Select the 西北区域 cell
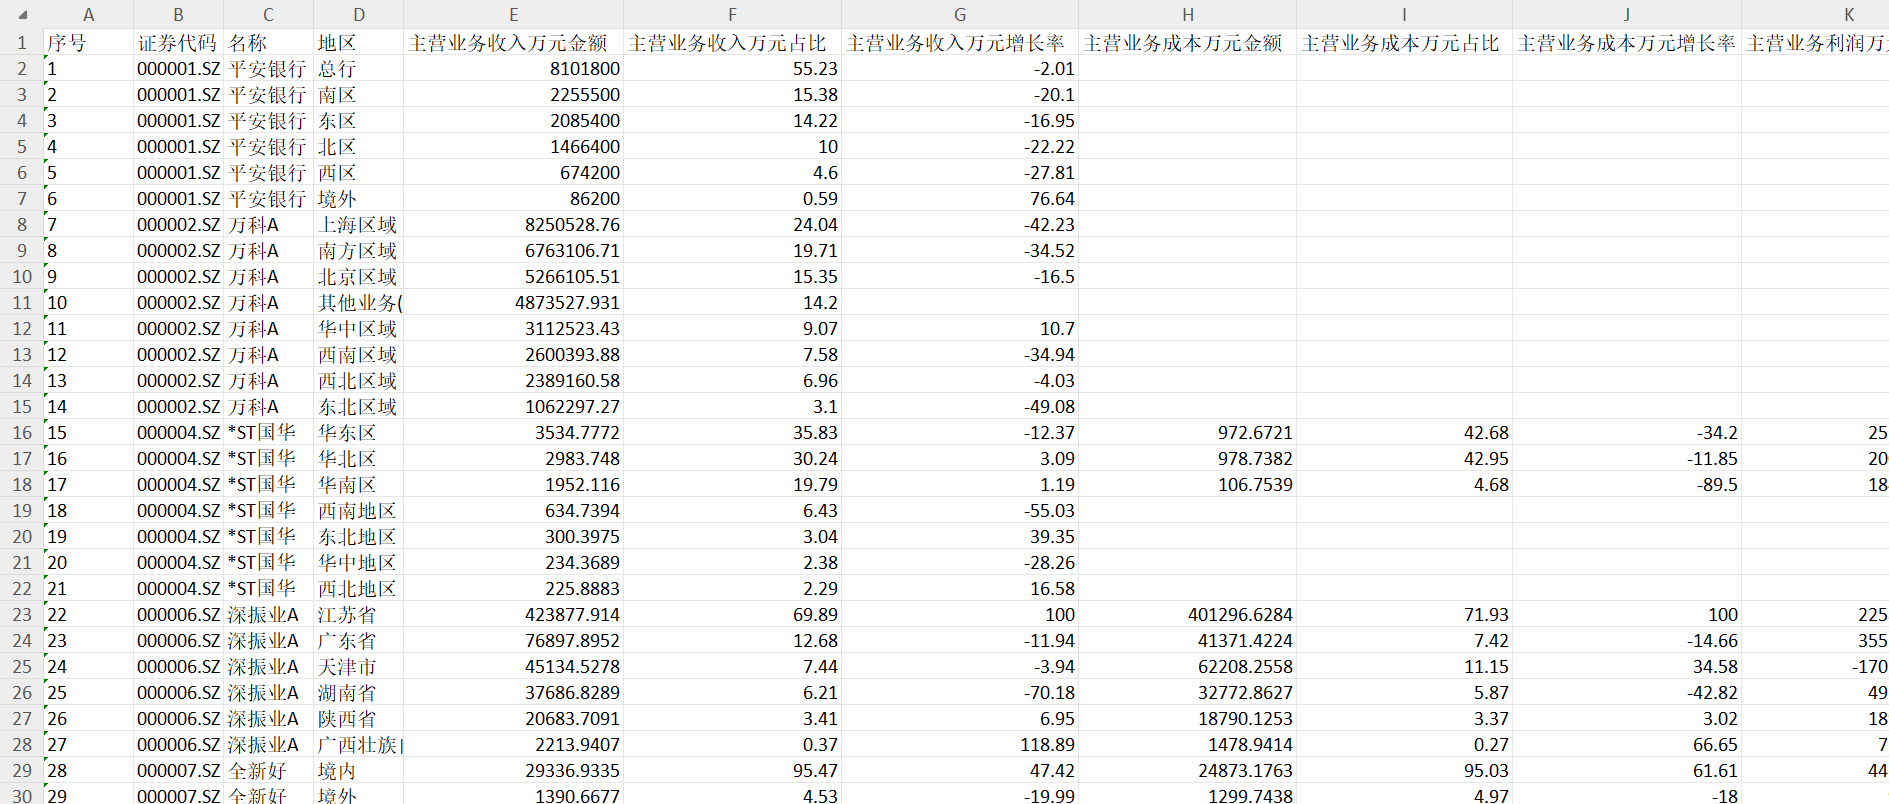The width and height of the screenshot is (1889, 804). click(x=359, y=381)
